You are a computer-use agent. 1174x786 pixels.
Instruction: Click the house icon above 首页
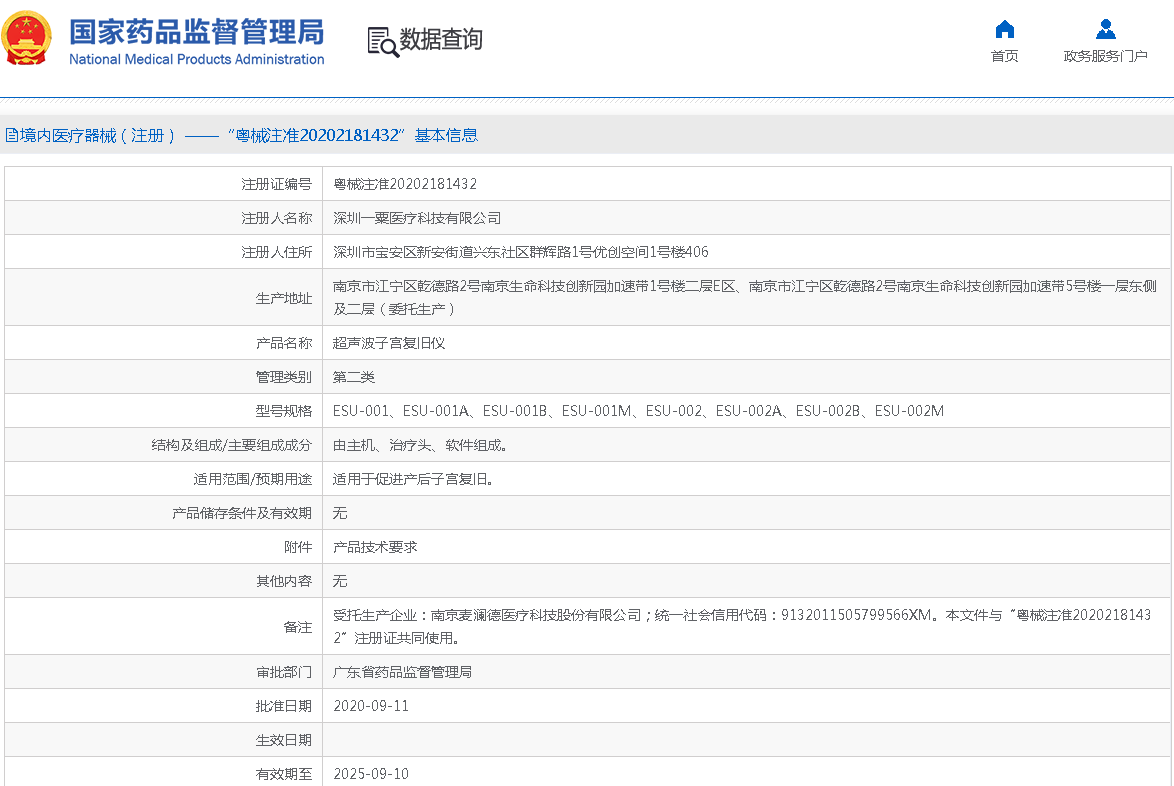[x=1004, y=29]
